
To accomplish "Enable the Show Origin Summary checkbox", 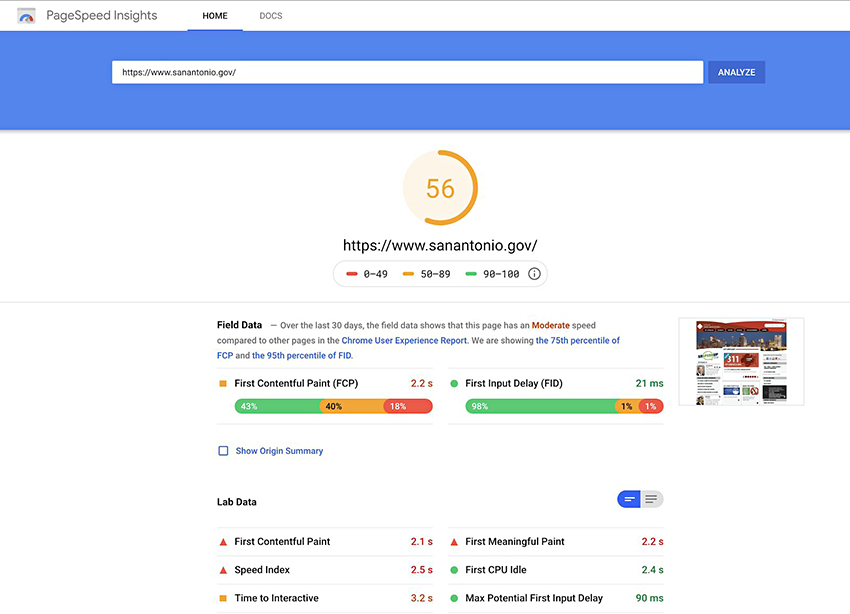I will (x=223, y=451).
